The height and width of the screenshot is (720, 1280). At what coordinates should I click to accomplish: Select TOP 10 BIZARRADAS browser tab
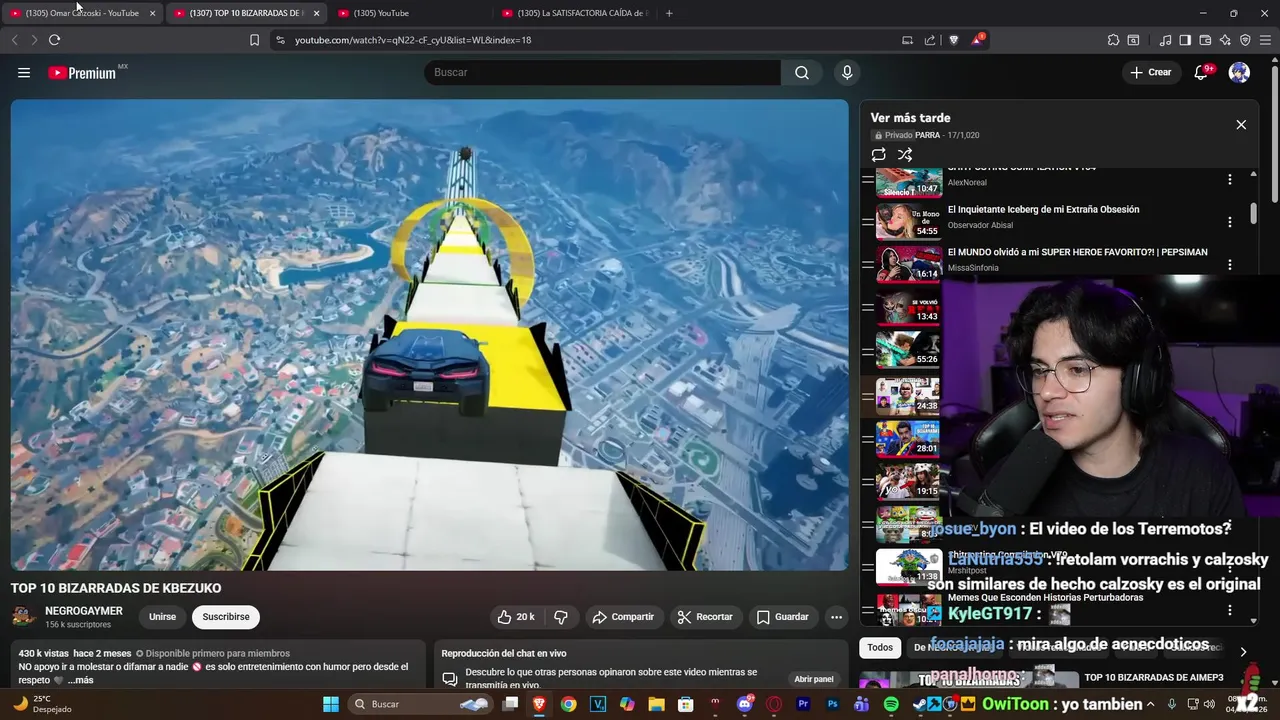[246, 13]
